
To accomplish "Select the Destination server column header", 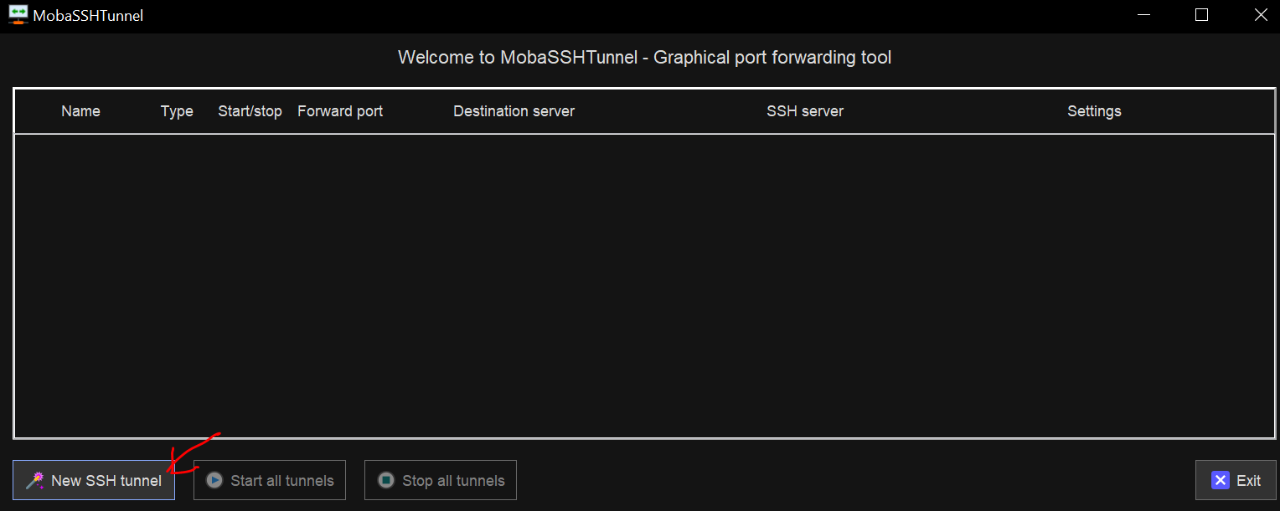I will 514,111.
